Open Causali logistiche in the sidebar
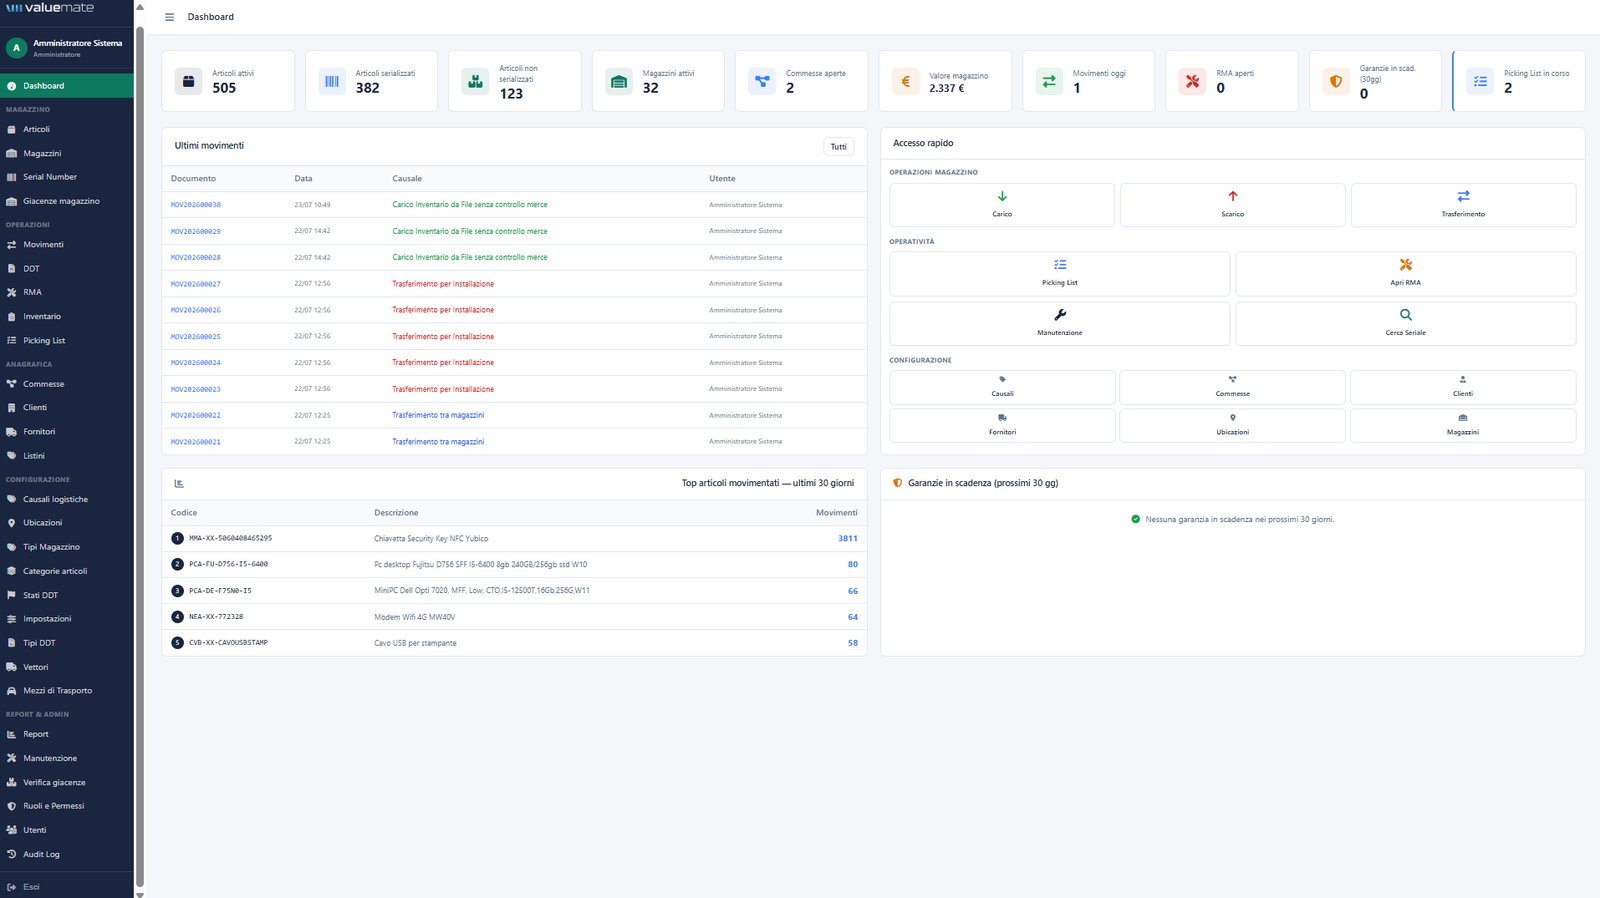 pyautogui.click(x=66, y=499)
